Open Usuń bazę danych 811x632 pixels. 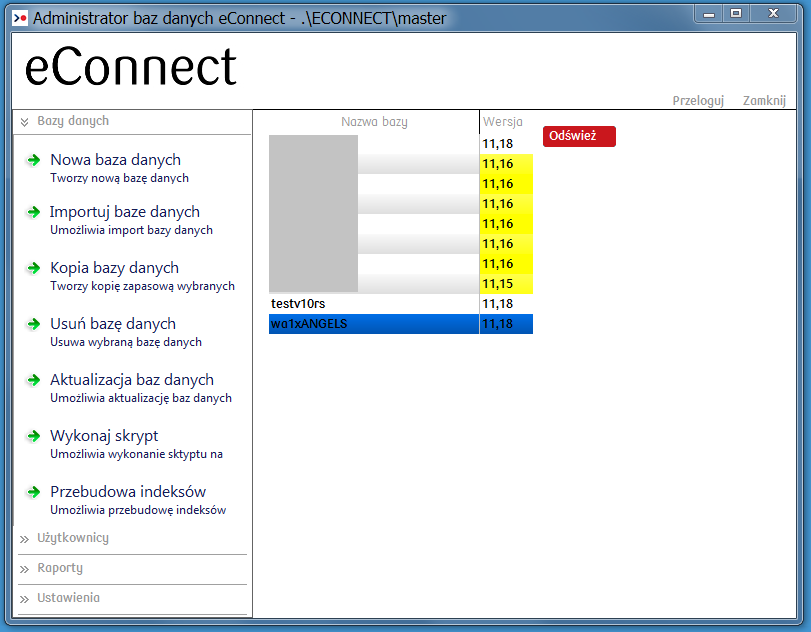coord(113,324)
